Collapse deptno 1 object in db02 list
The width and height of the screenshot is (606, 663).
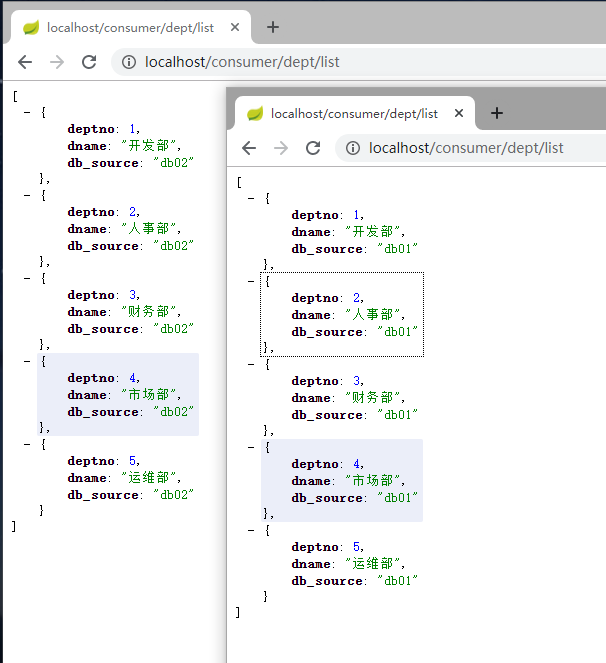tap(27, 112)
